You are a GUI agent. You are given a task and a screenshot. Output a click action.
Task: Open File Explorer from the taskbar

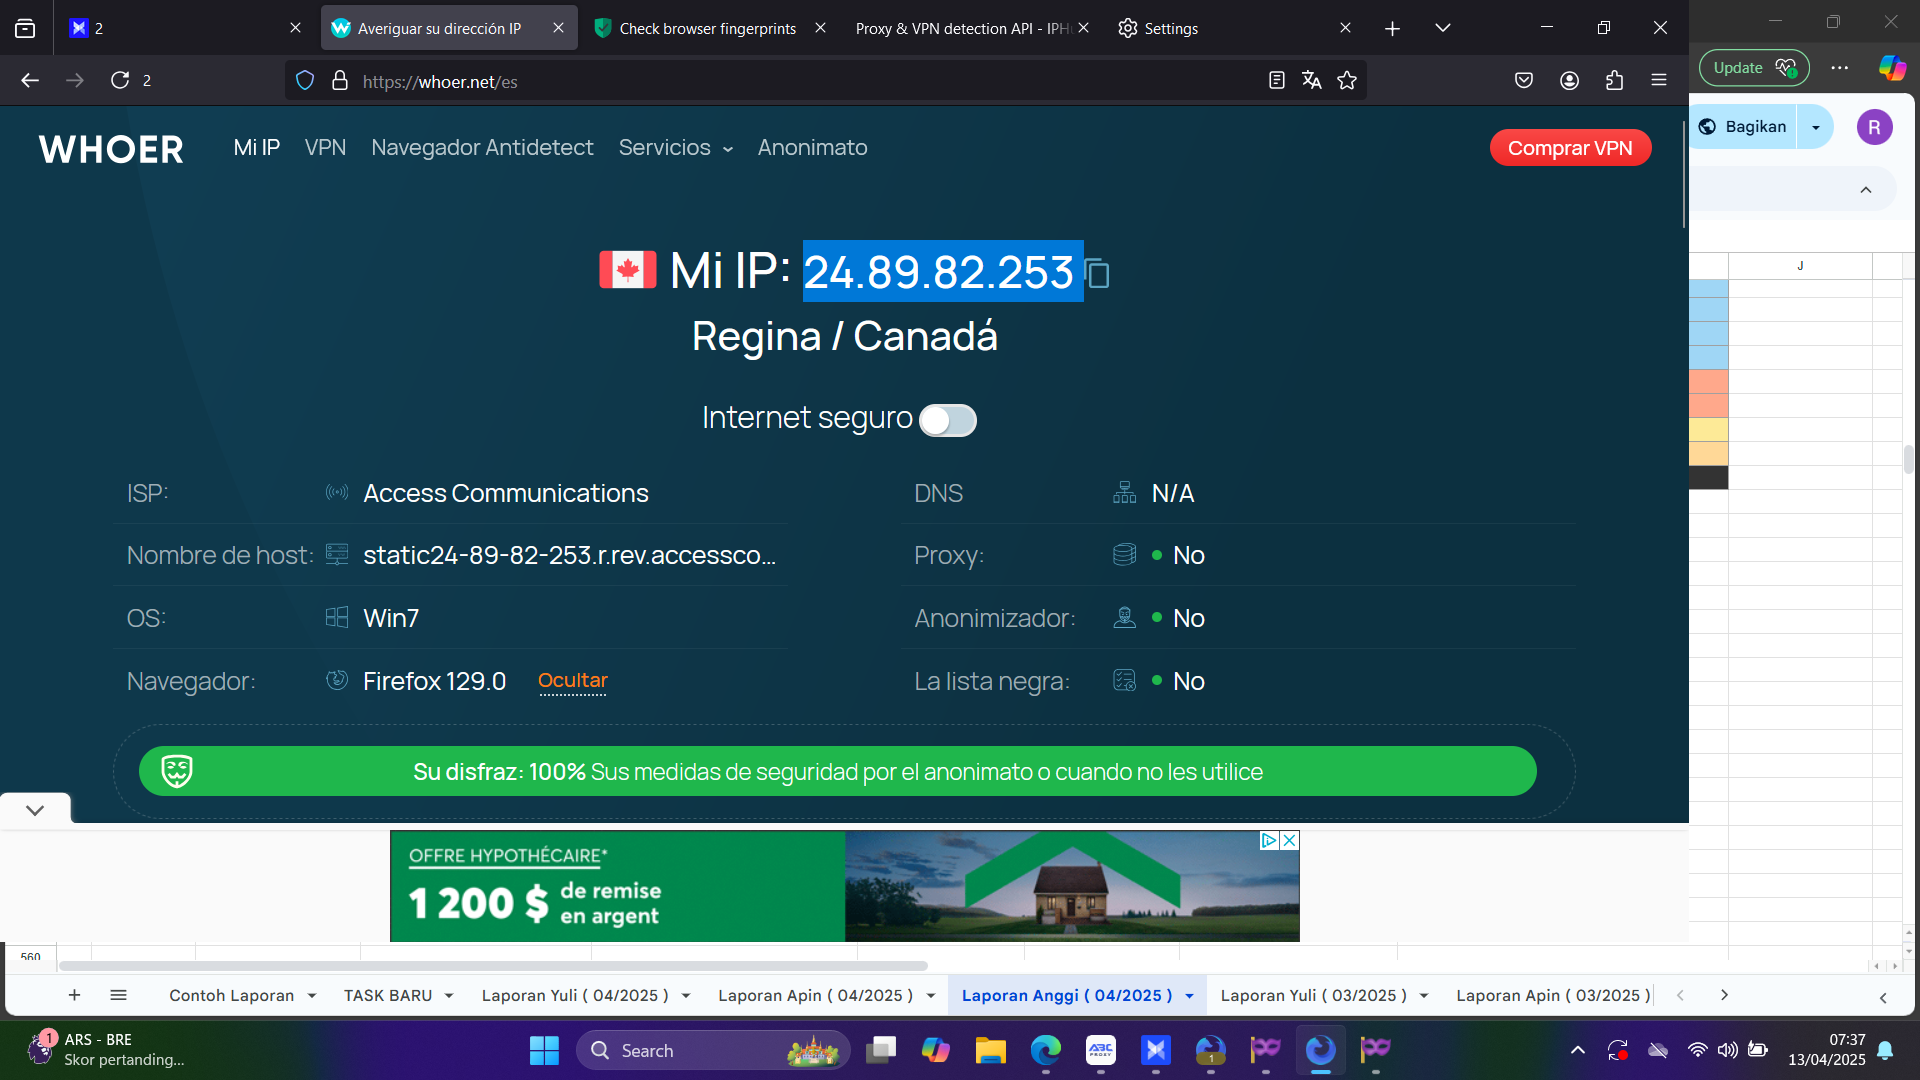[990, 1050]
